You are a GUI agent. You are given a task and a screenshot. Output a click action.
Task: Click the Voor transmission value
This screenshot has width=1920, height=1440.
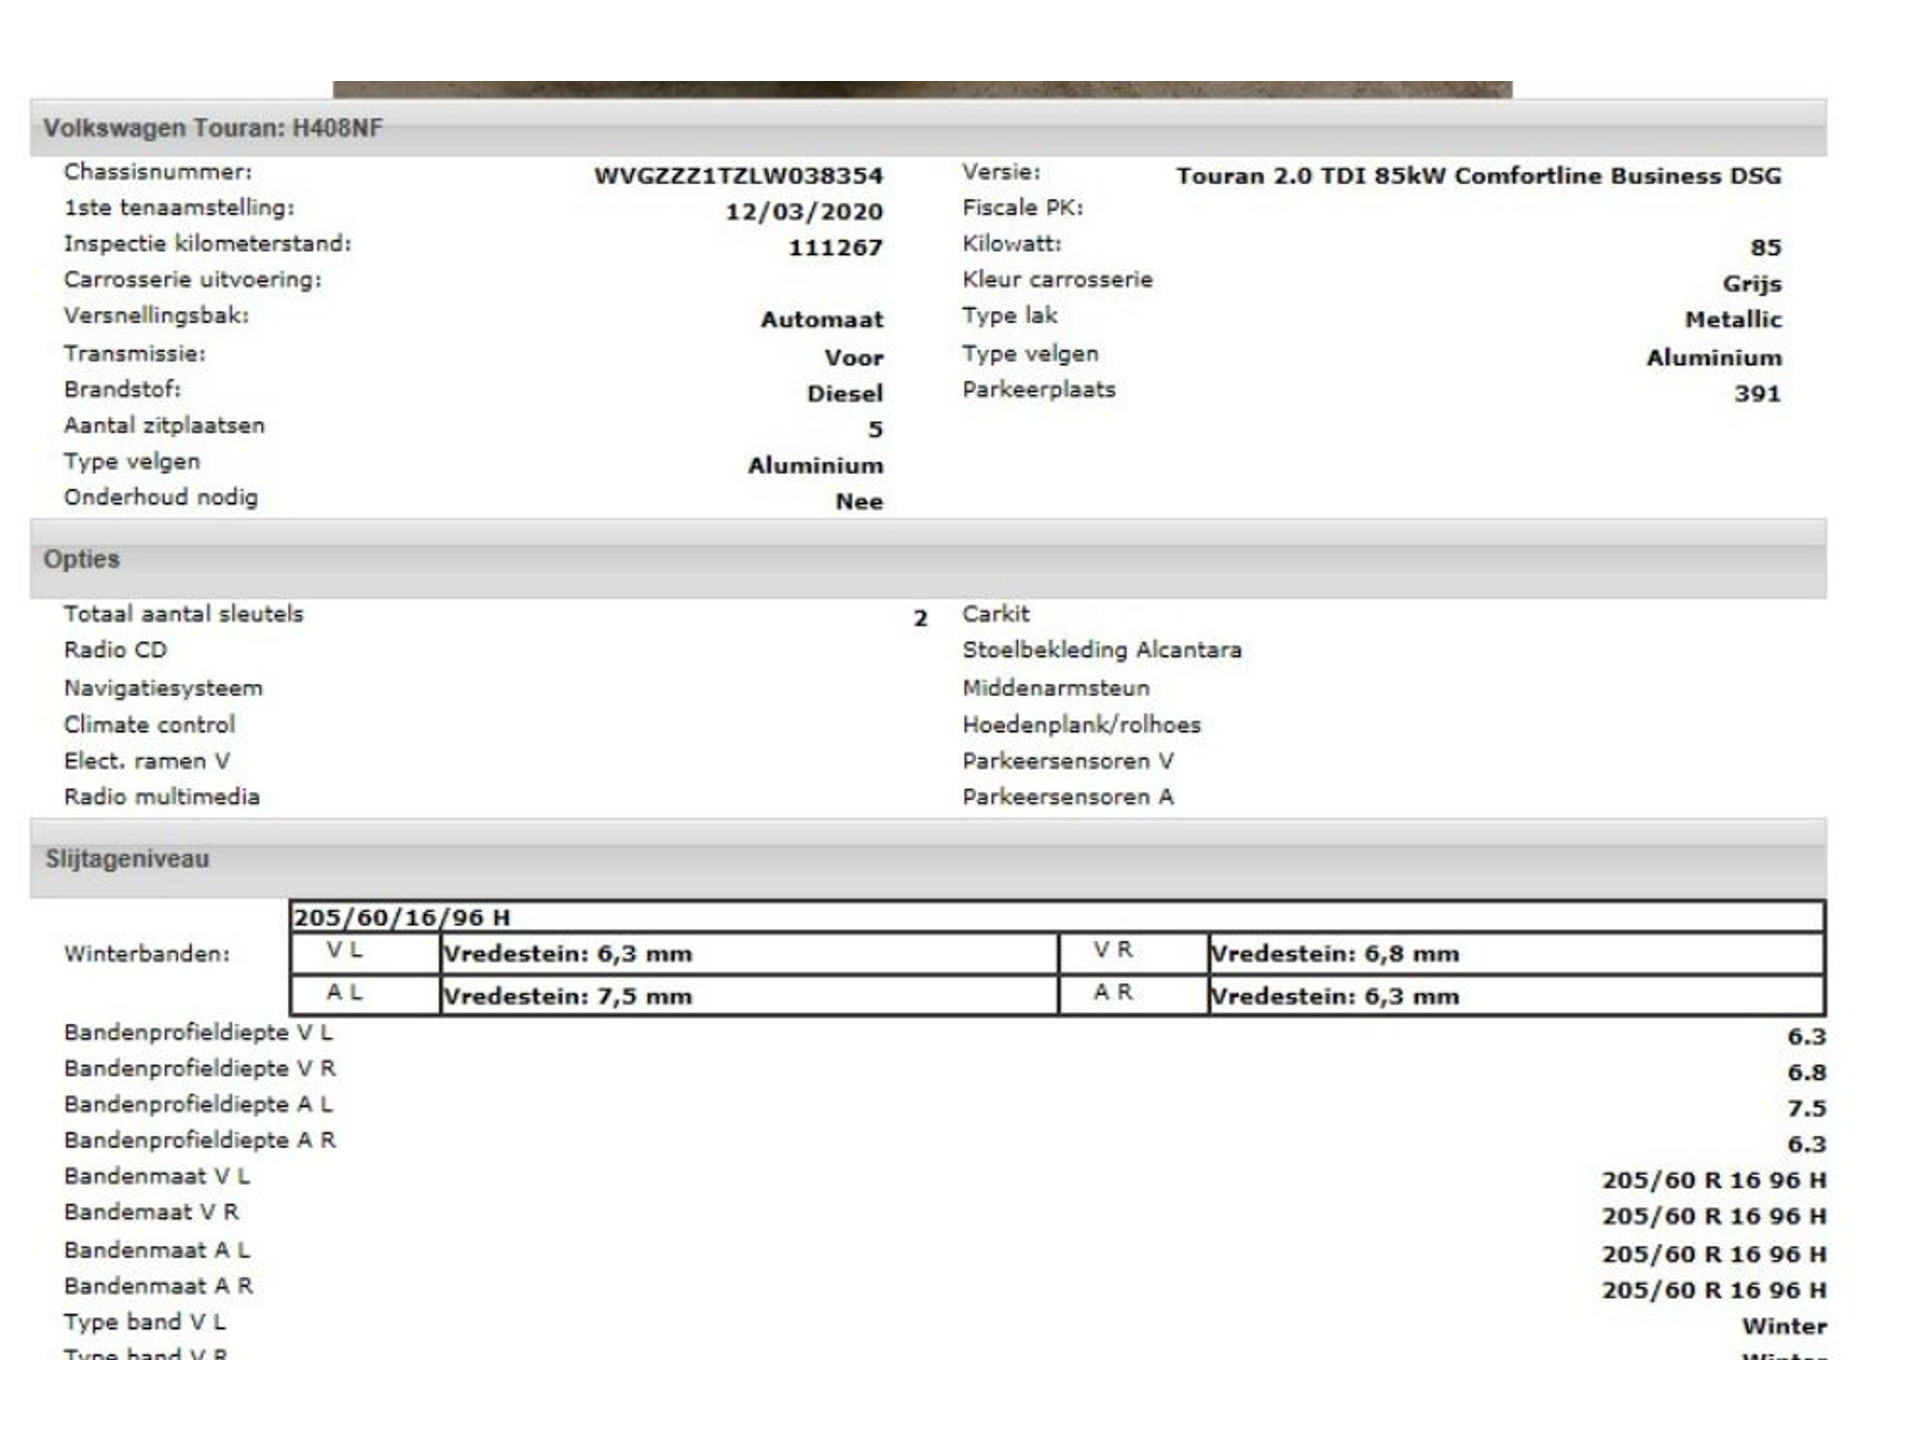pyautogui.click(x=854, y=358)
